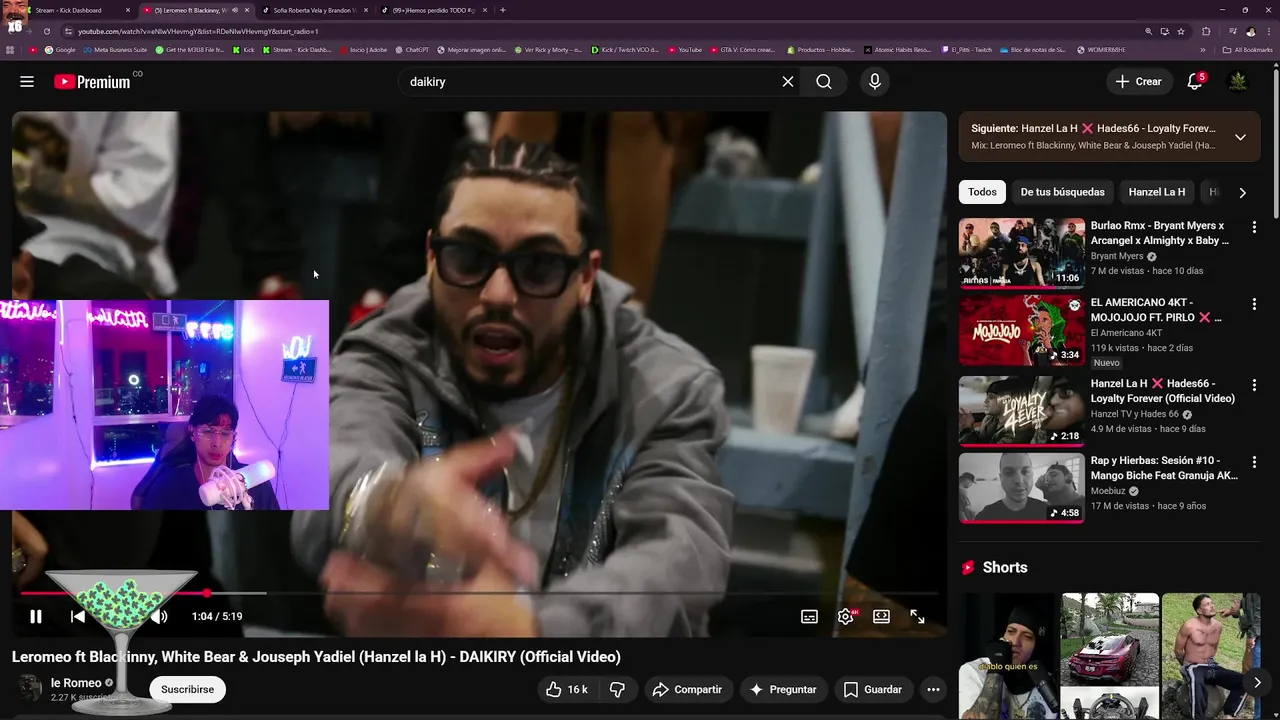Clear the search box with the X

tap(788, 82)
